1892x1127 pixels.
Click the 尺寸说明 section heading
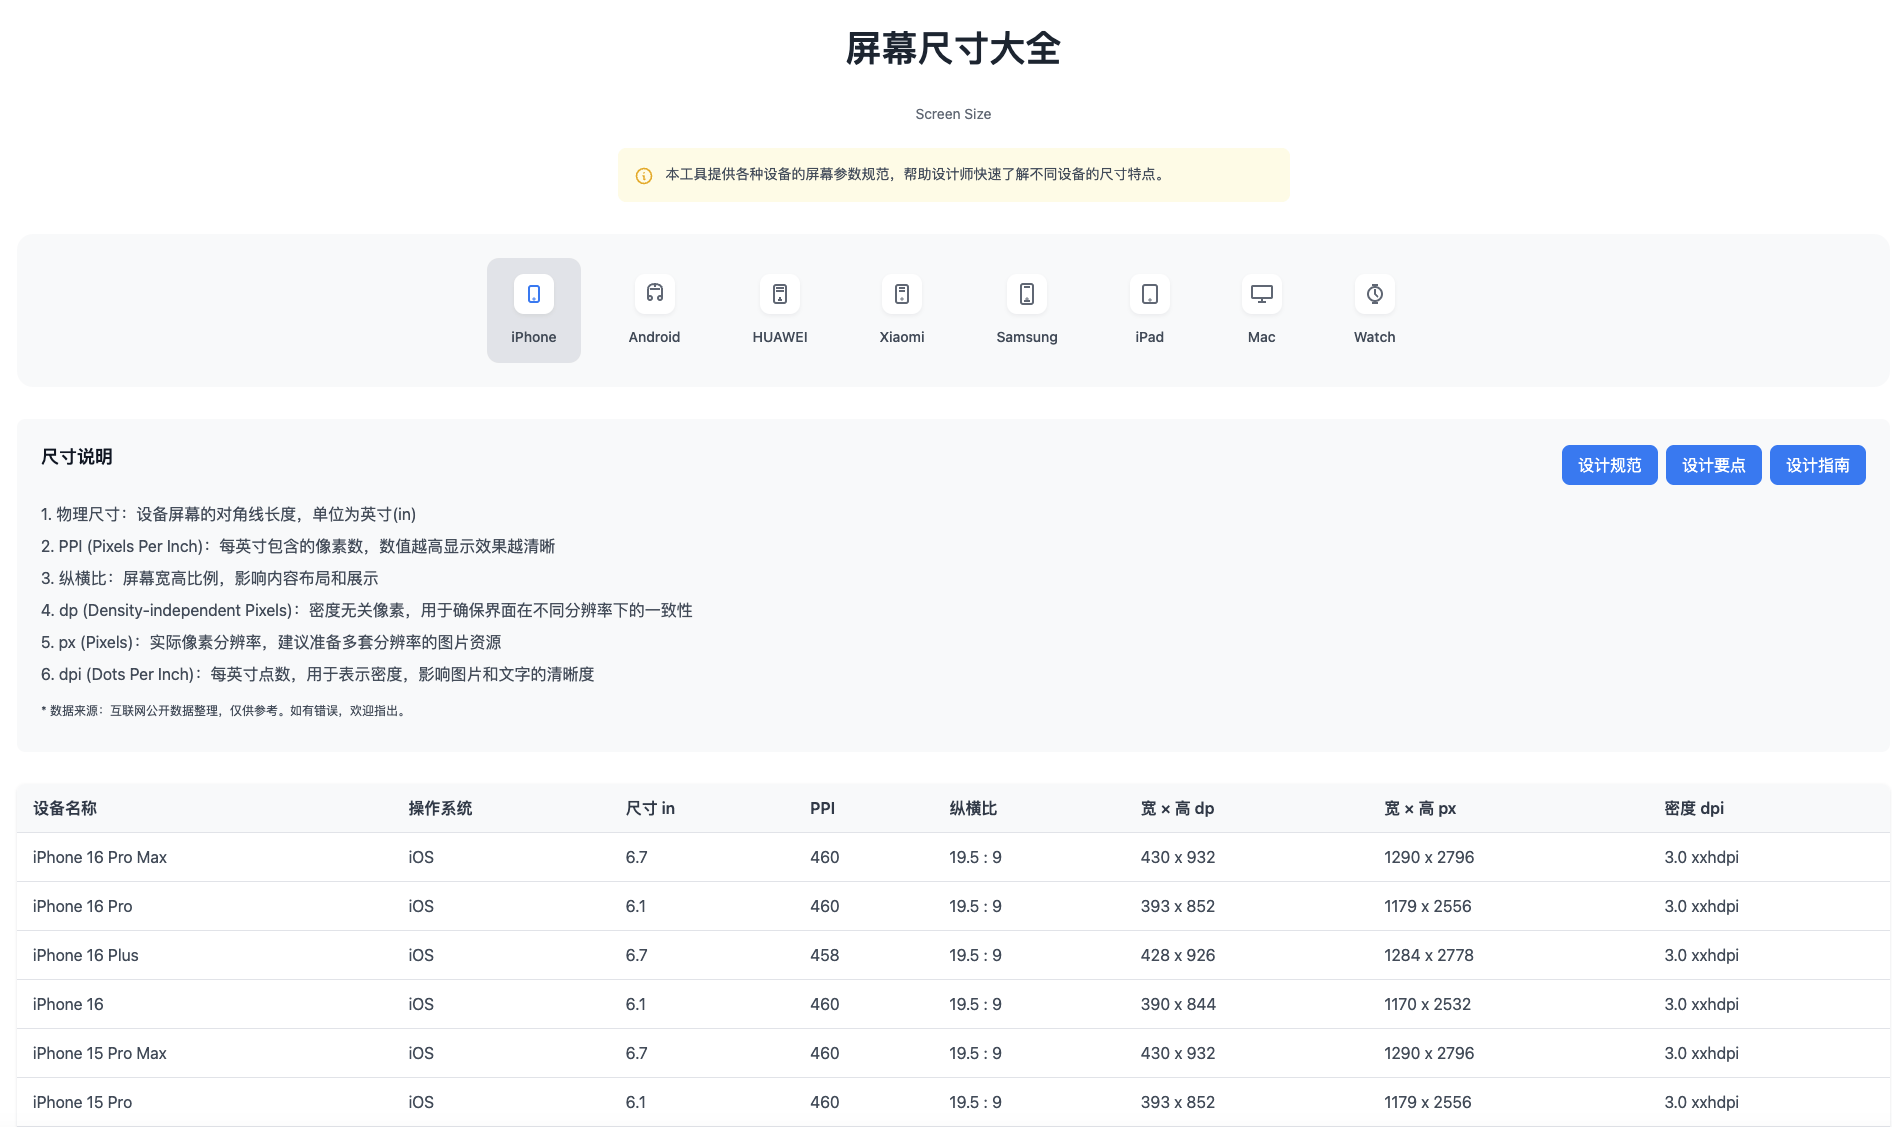pyautogui.click(x=77, y=457)
